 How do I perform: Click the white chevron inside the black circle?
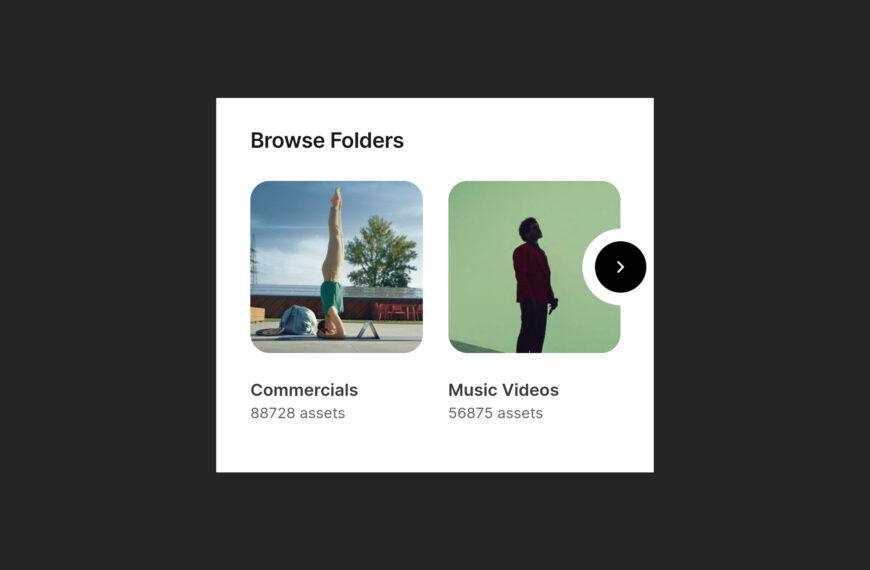(x=620, y=267)
